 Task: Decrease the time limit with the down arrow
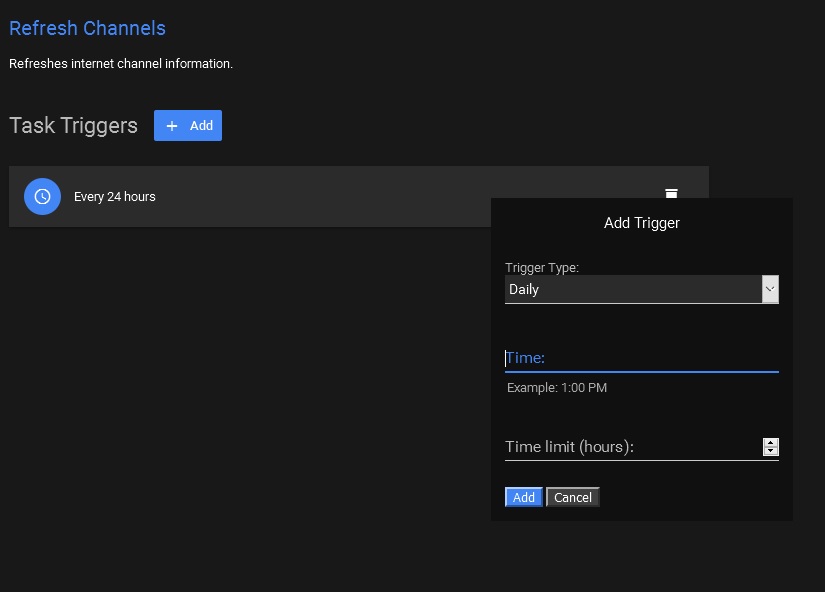click(770, 451)
